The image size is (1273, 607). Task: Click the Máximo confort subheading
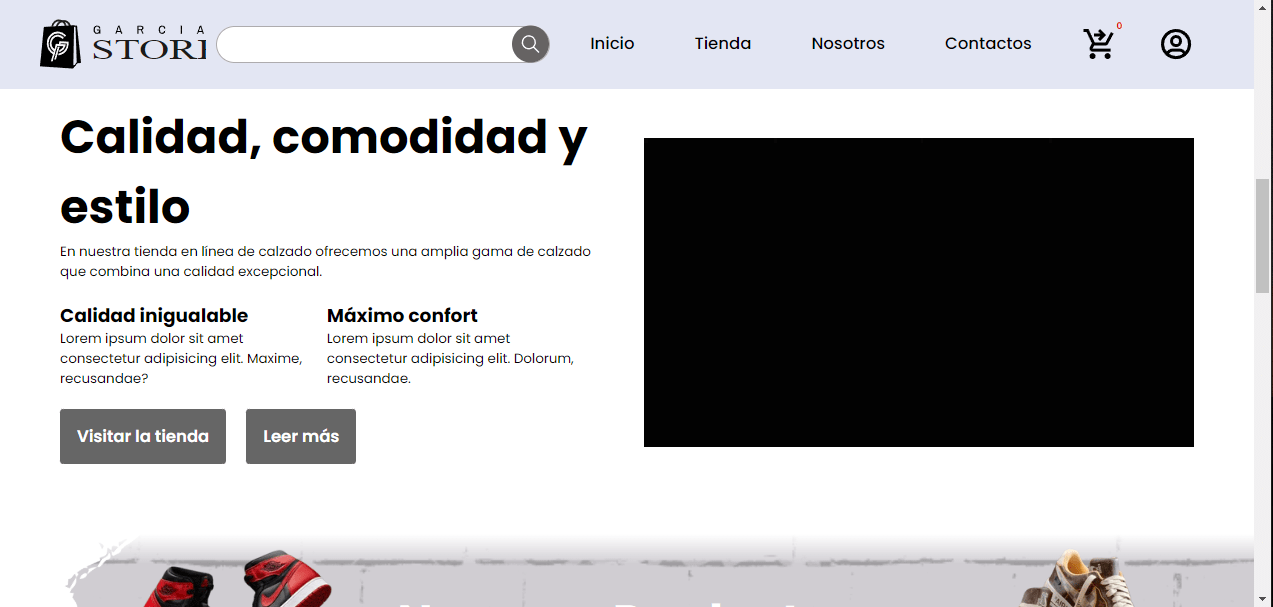[402, 315]
